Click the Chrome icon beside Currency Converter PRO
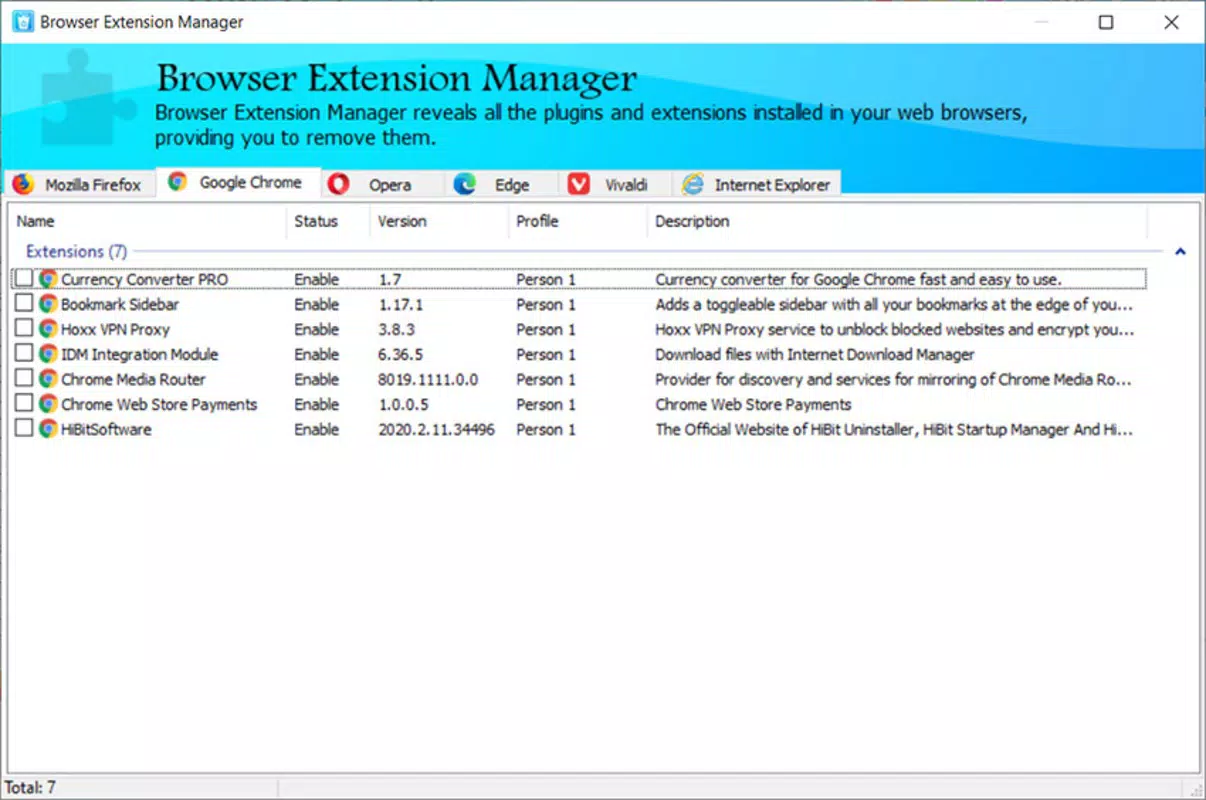Viewport: 1206px width, 800px height. 48,279
